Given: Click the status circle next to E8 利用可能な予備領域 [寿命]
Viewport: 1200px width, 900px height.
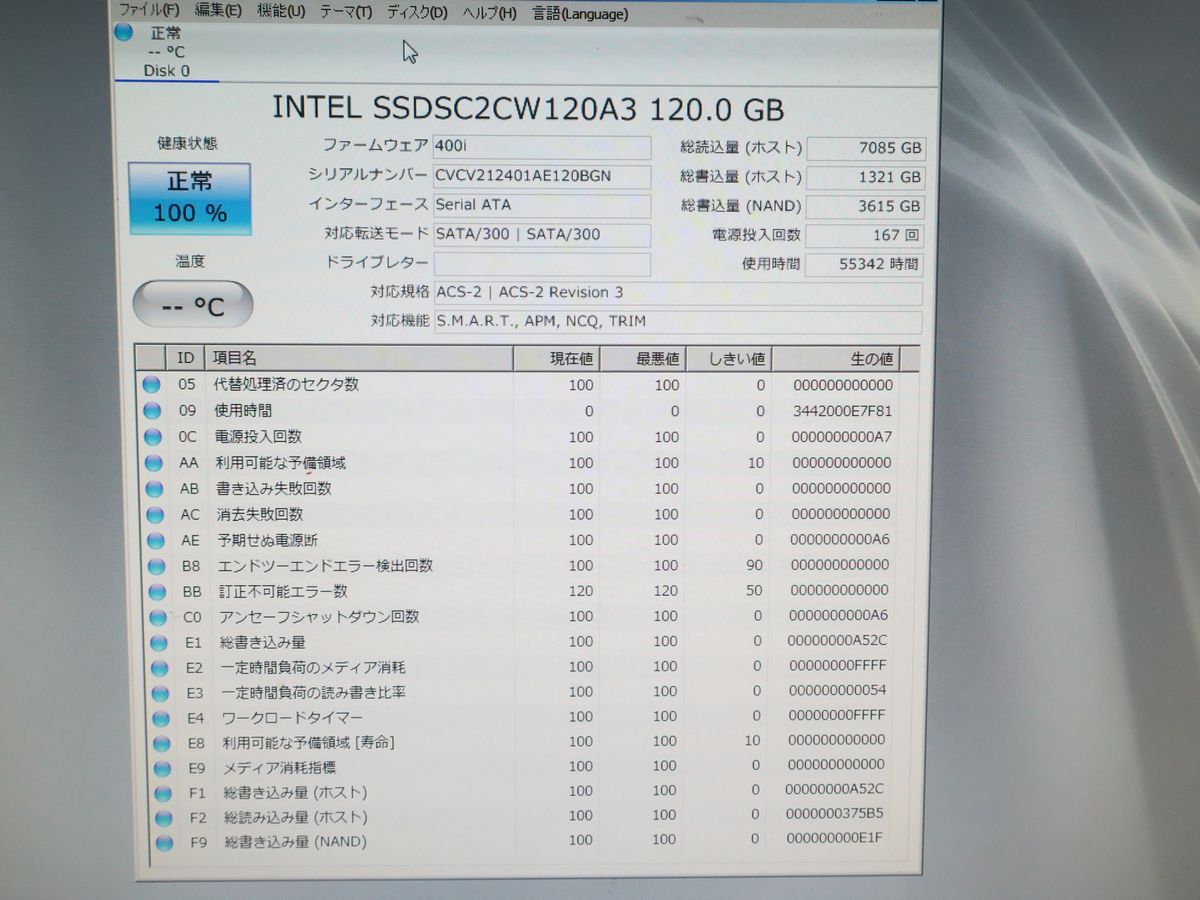Looking at the screenshot, I should 153,742.
